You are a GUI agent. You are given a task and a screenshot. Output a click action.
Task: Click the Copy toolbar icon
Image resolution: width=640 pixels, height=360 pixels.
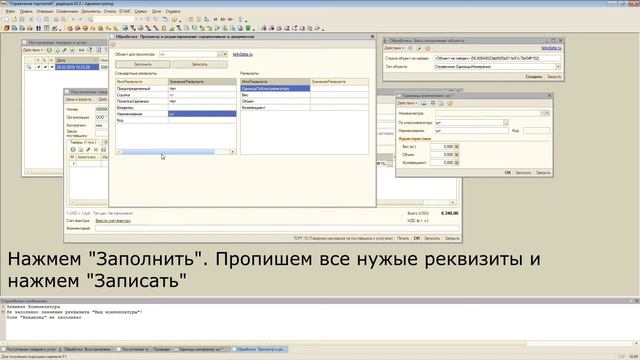point(39,20)
